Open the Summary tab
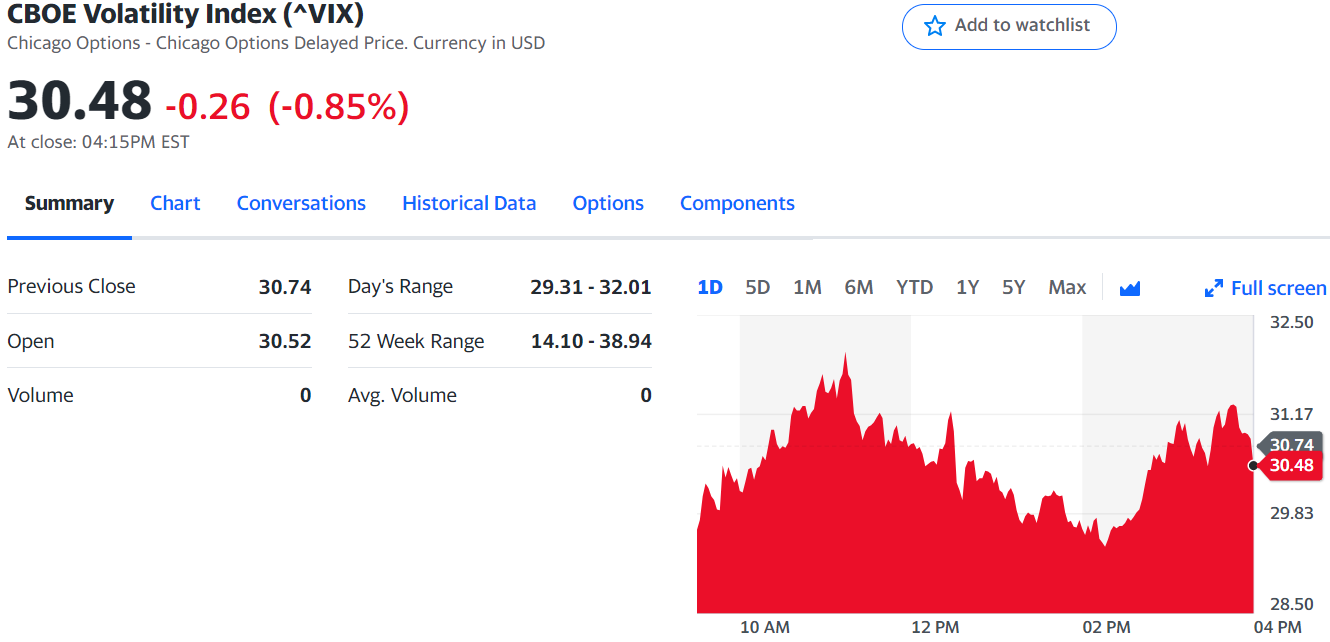 [x=69, y=203]
